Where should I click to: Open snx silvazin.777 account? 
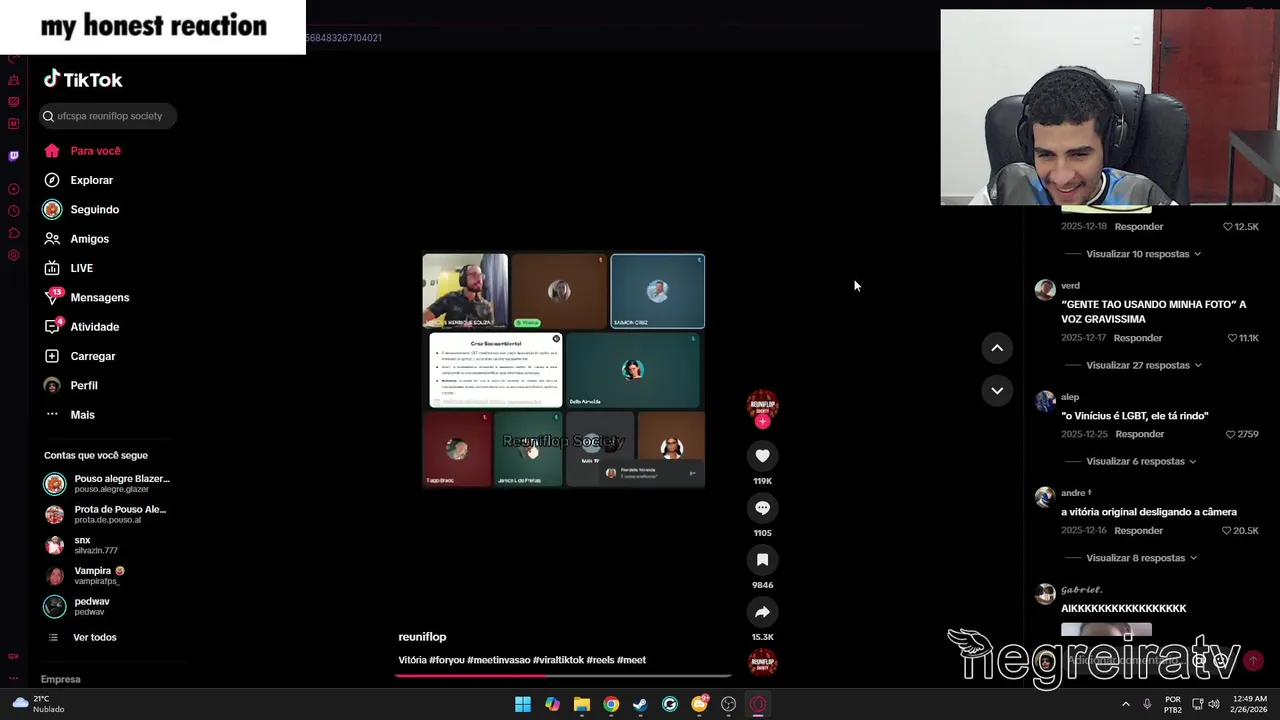tap(82, 545)
